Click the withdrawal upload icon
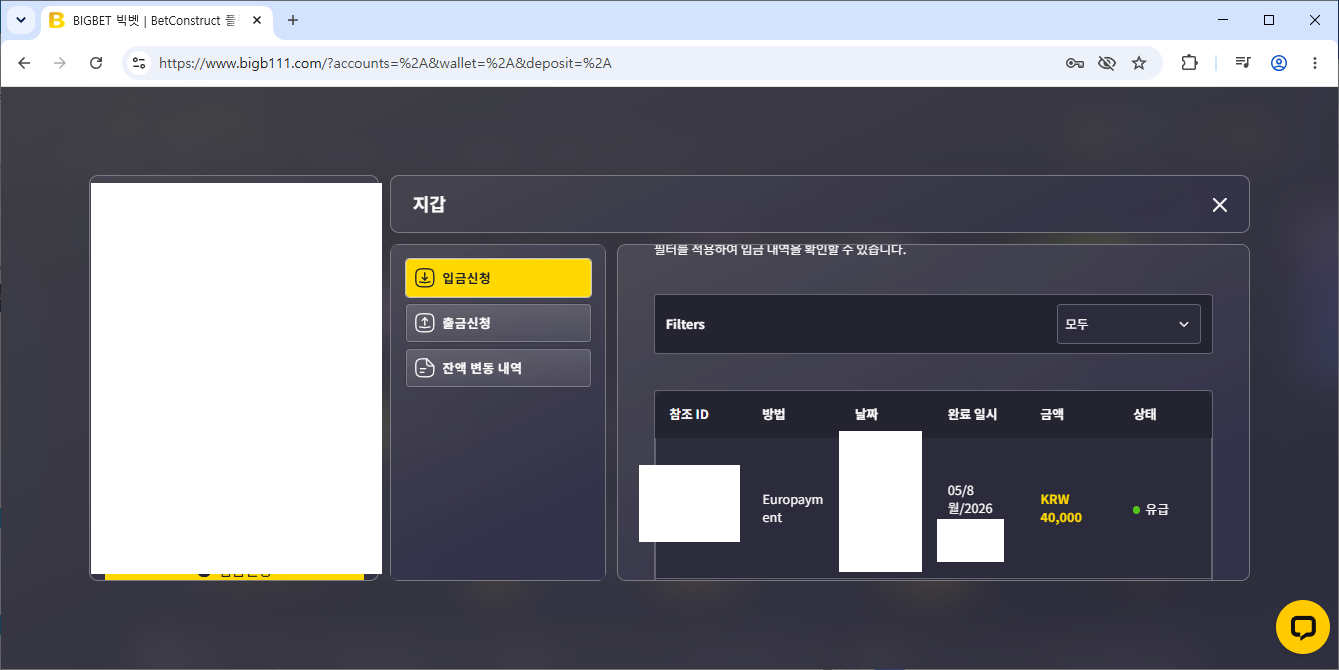Viewport: 1339px width, 670px height. 424,323
